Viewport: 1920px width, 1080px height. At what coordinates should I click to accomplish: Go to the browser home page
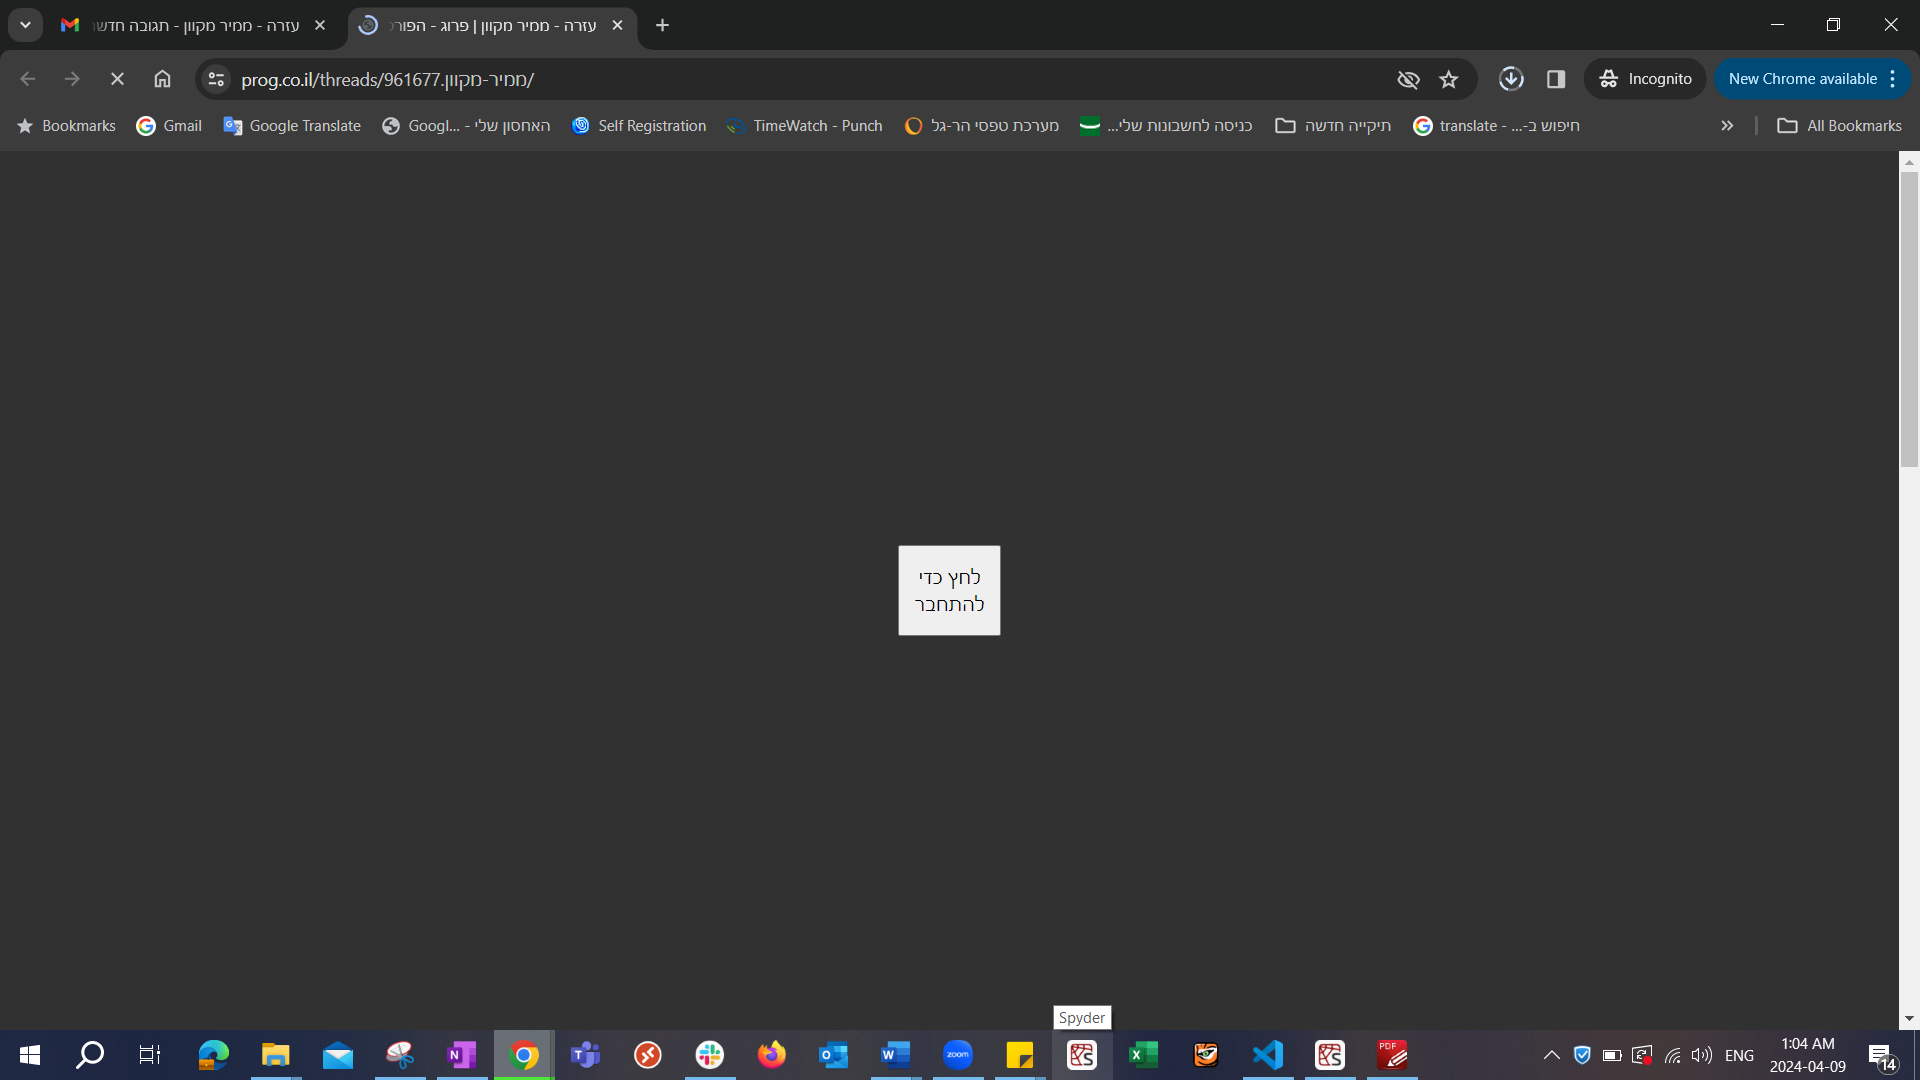[162, 79]
